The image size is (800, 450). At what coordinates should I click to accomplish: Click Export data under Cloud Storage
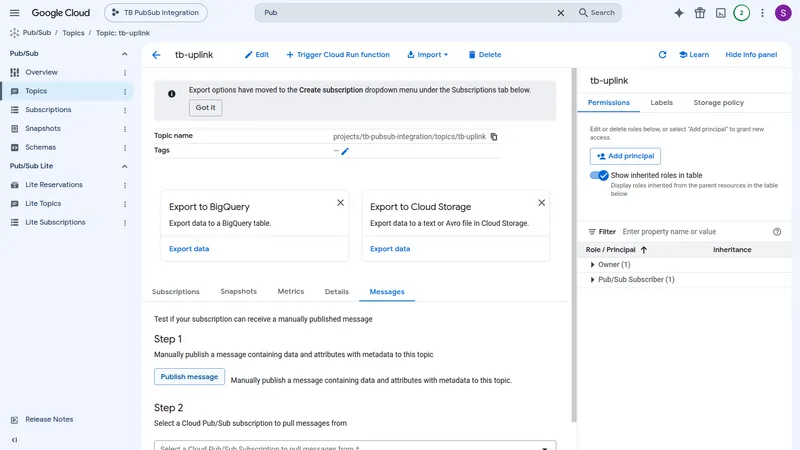point(390,249)
